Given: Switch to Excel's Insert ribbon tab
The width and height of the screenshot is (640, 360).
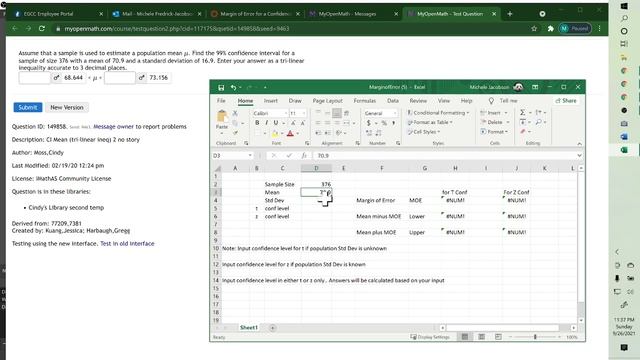Looking at the screenshot, I should (x=271, y=100).
